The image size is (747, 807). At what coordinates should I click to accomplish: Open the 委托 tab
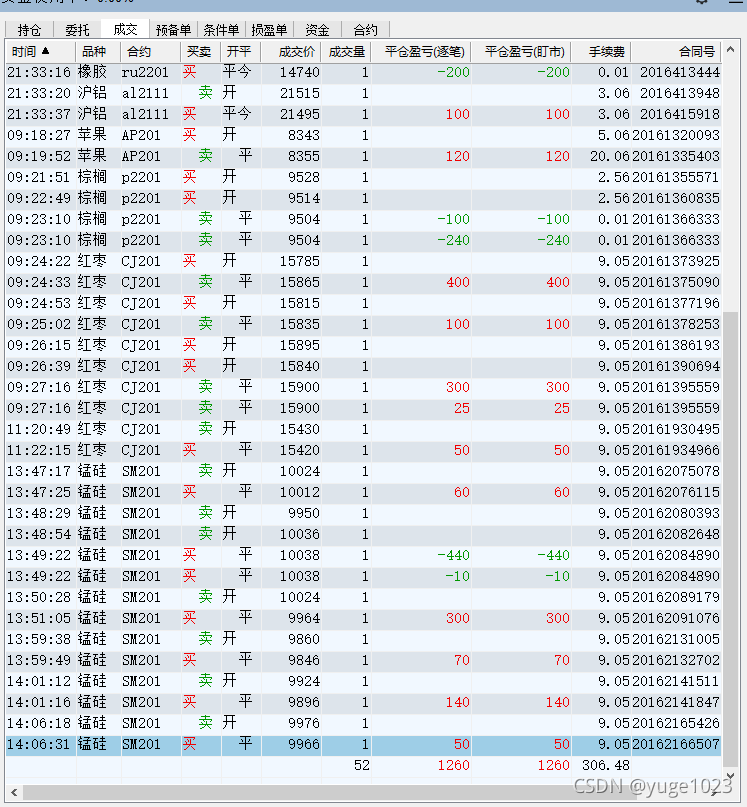[77, 30]
